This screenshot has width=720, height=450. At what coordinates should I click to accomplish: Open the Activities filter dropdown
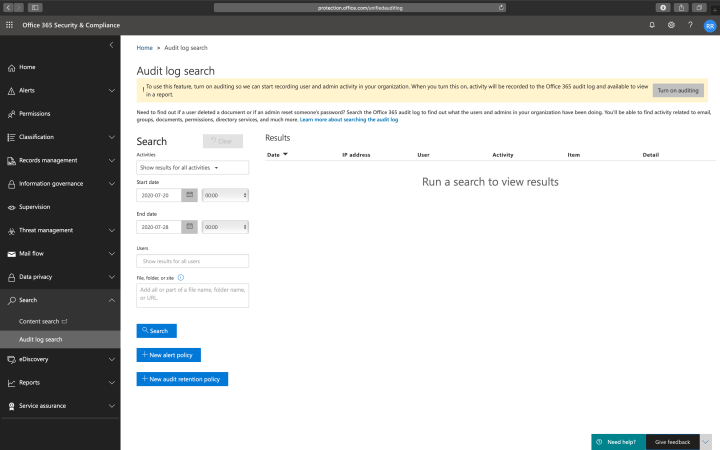(x=192, y=168)
